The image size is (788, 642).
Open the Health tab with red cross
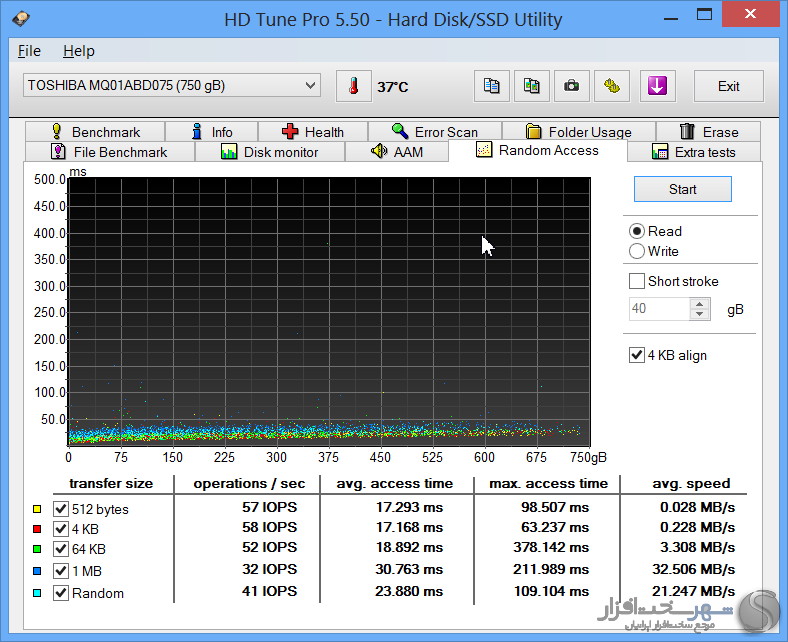tap(312, 132)
